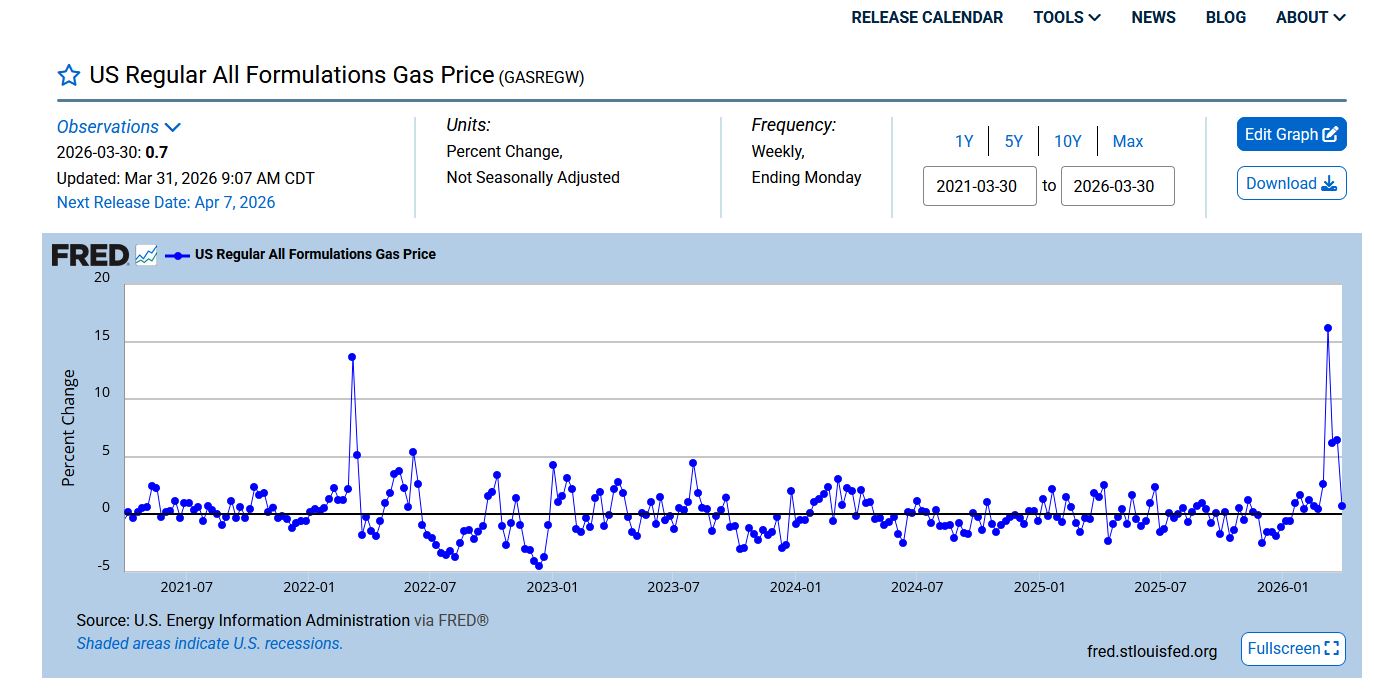
Task: Select the 5Y date range
Action: point(1013,142)
